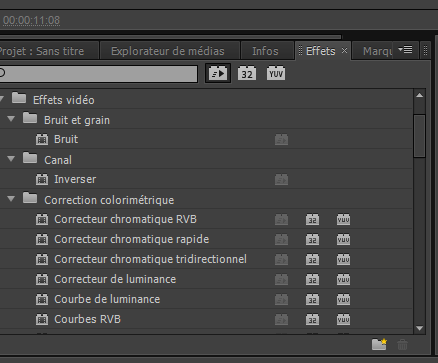Select Correcteur chromatique tridirectionnel effect
The height and width of the screenshot is (363, 438).
[150, 259]
